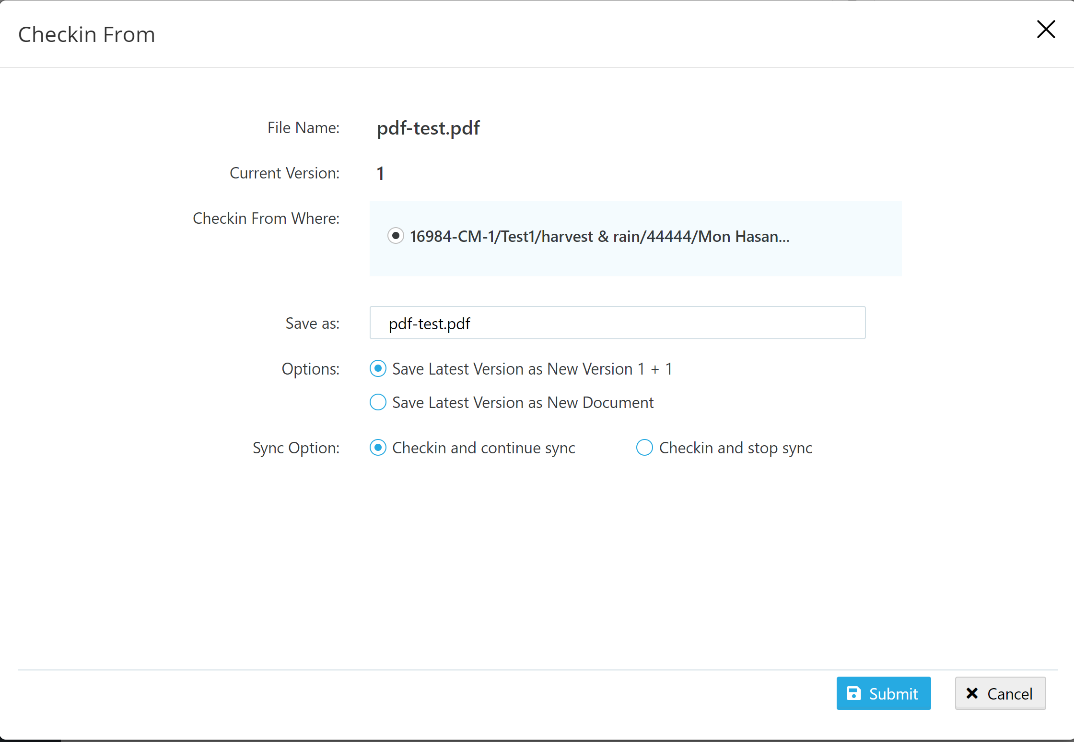Click the Options label

coord(310,369)
